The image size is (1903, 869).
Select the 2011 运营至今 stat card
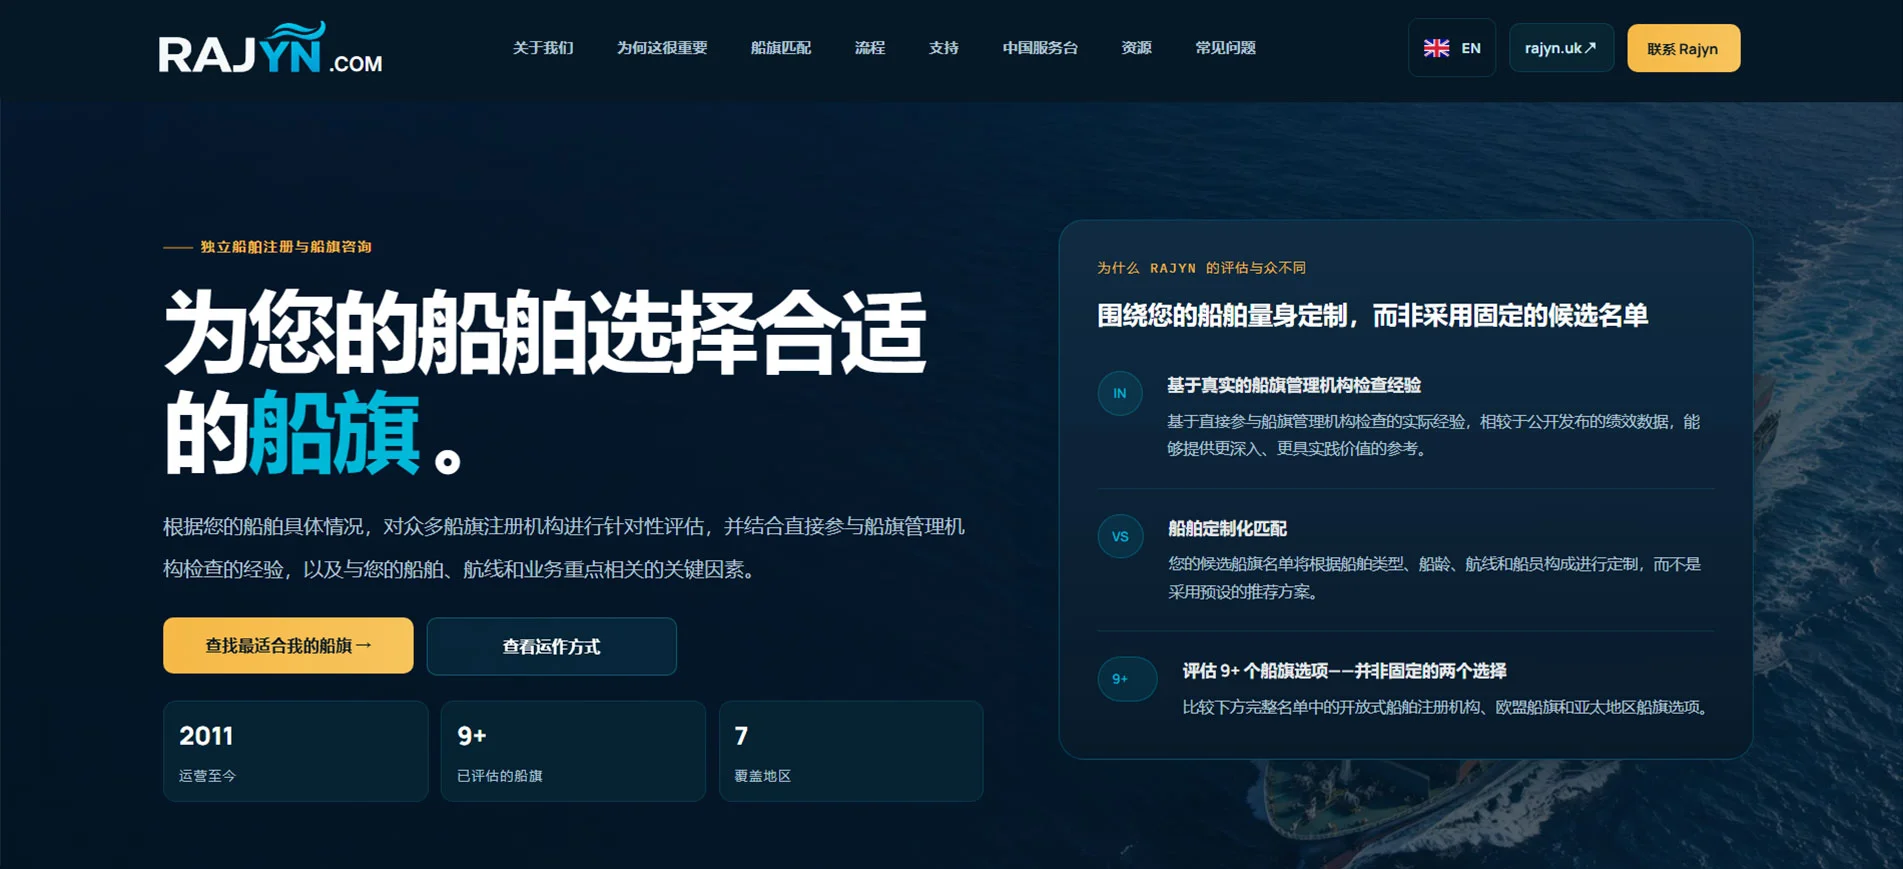[296, 751]
